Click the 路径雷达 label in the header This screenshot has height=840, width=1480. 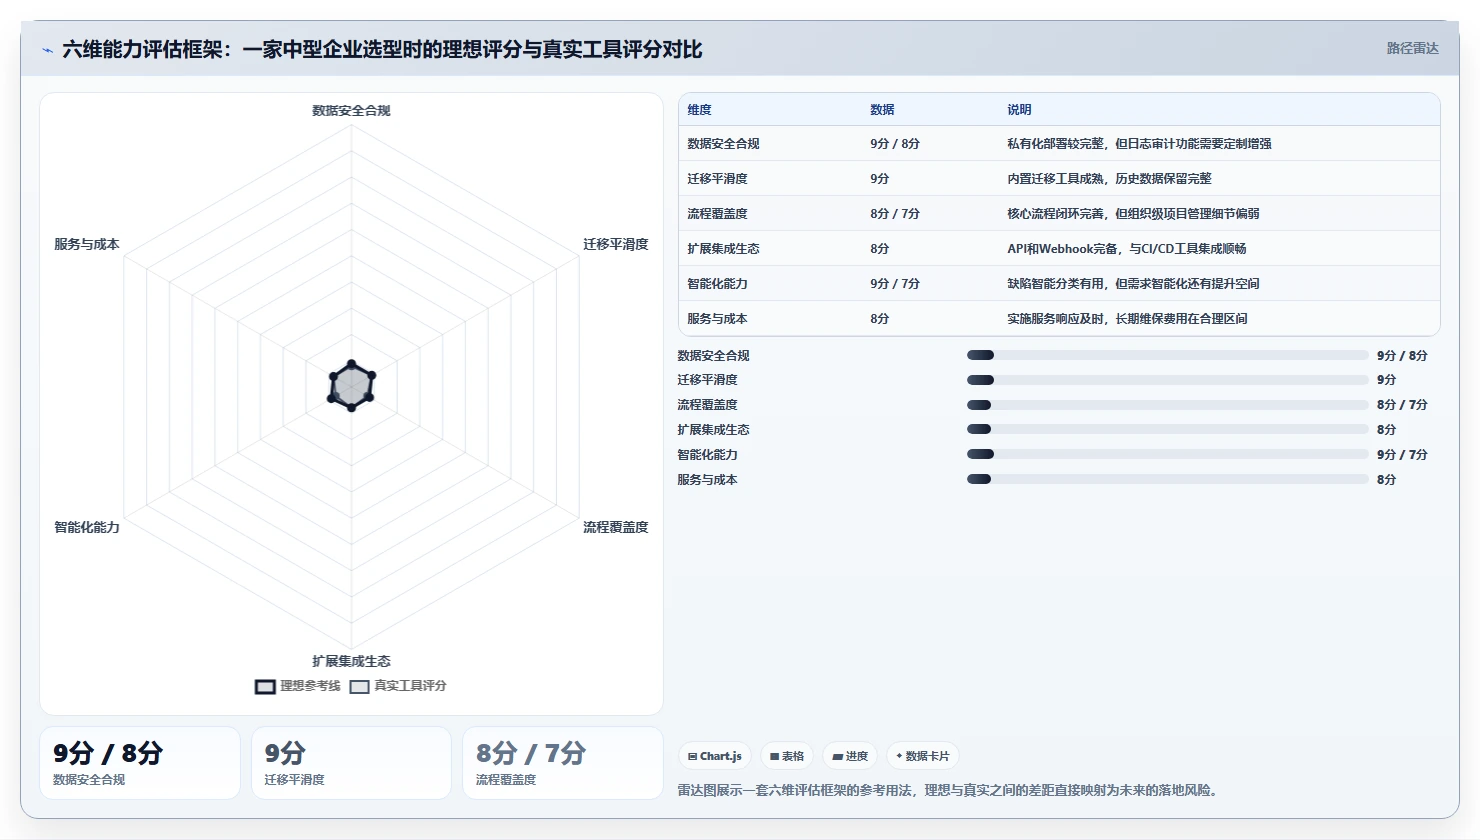point(1412,48)
